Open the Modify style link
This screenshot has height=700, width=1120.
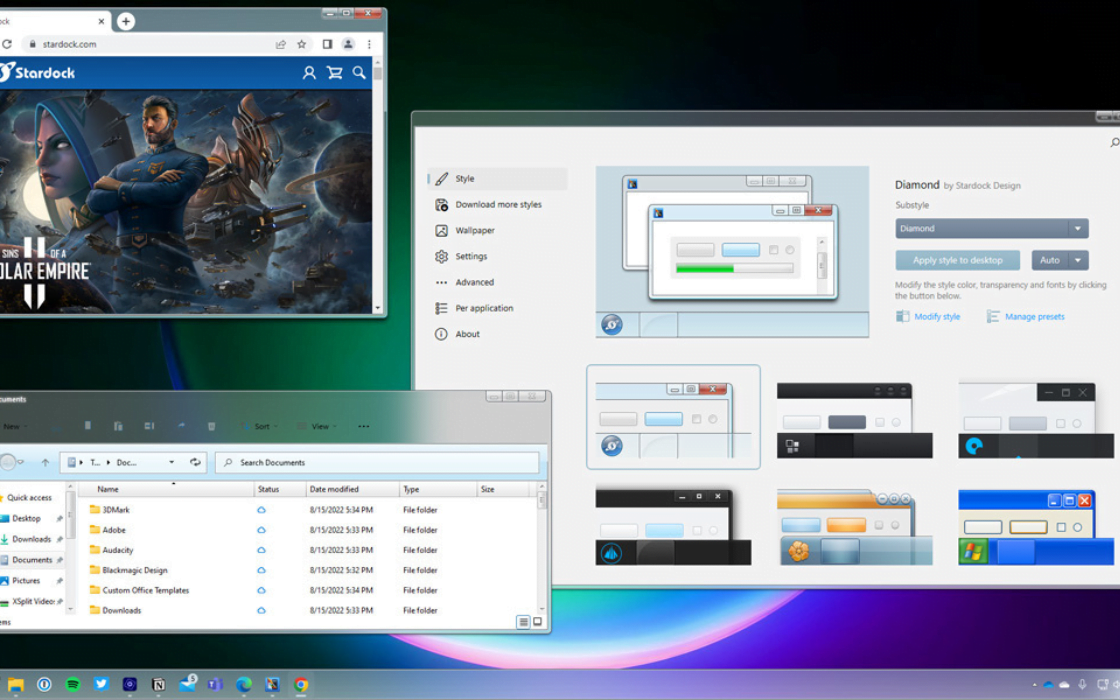[x=937, y=317]
